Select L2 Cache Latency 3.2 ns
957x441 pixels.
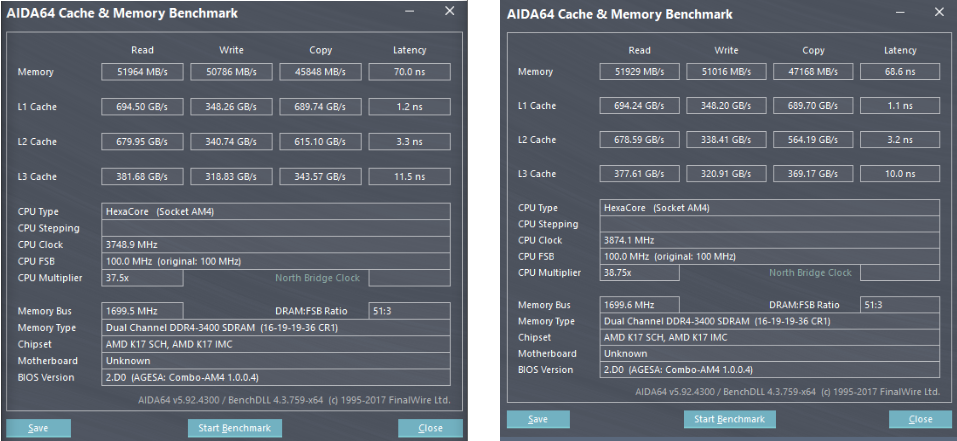tap(900, 140)
